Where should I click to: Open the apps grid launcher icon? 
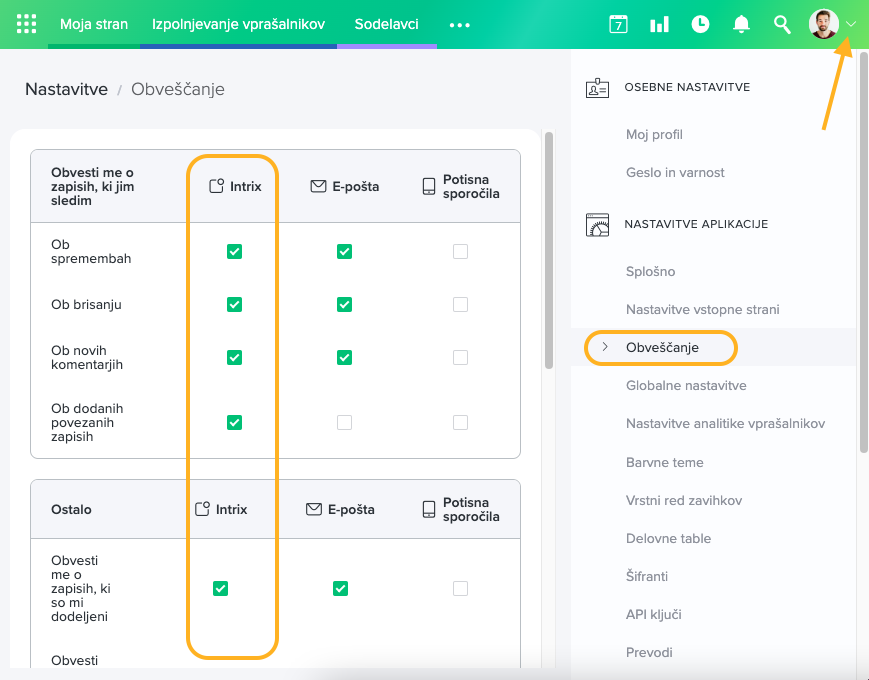coord(27,24)
